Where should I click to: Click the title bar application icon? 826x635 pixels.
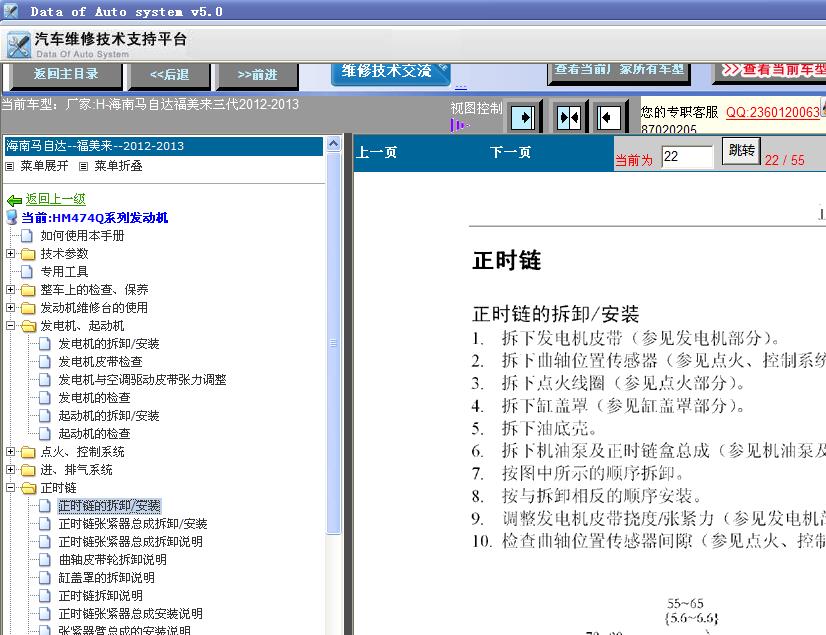[11, 11]
